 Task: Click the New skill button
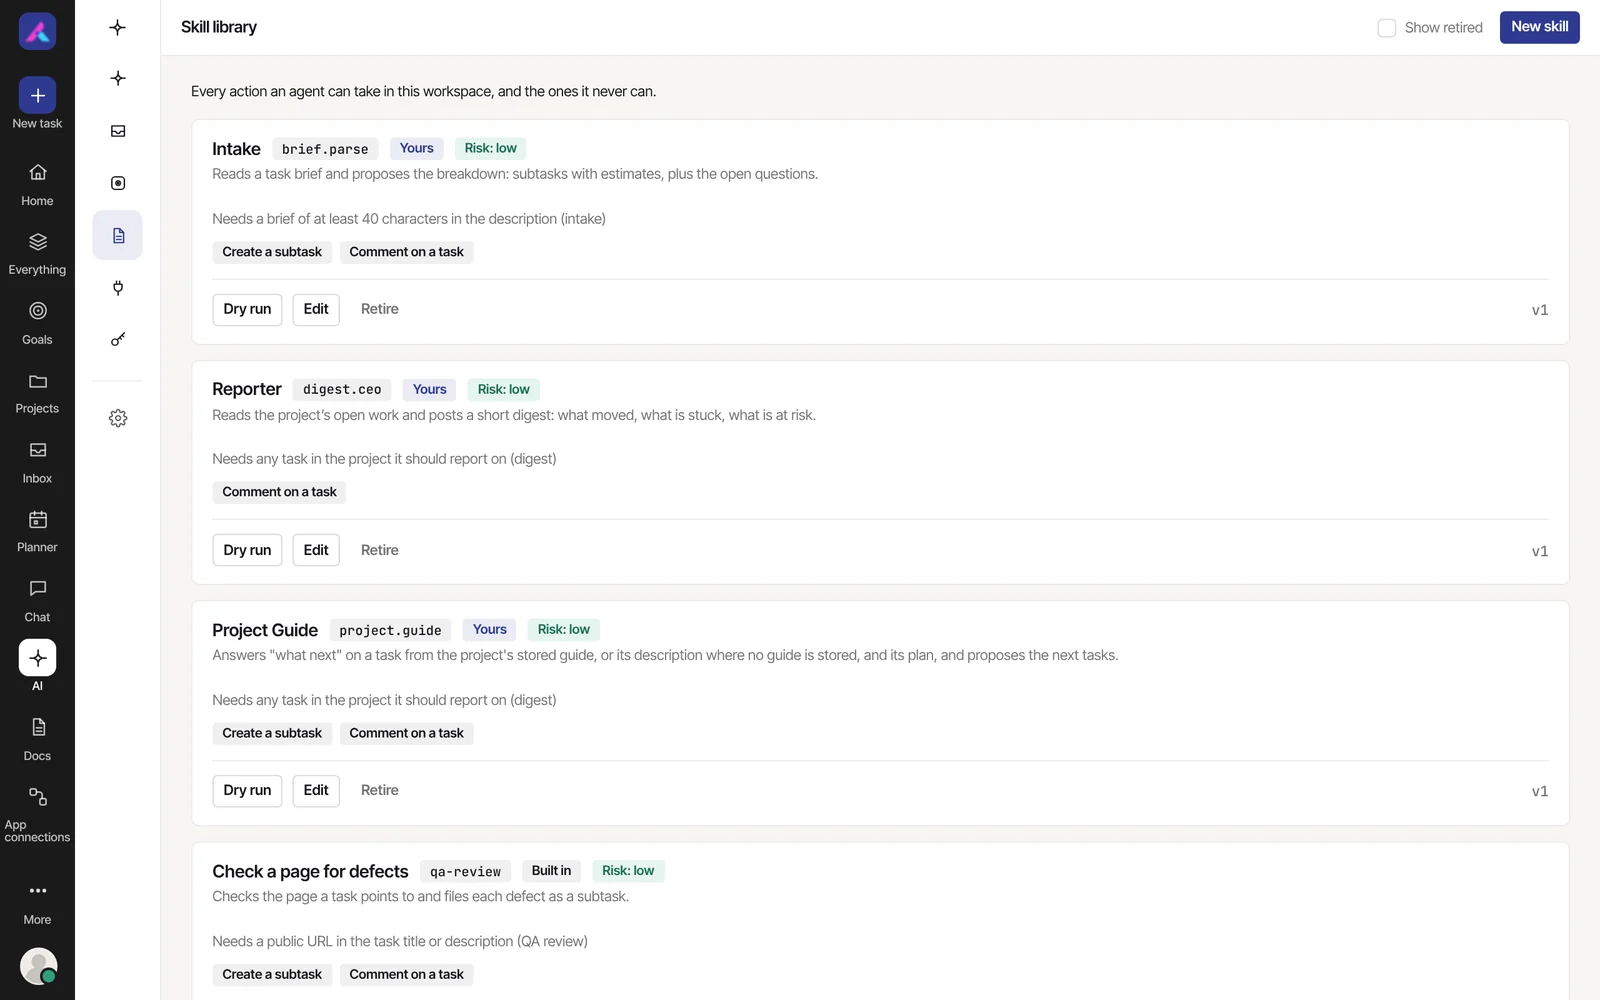tap(1539, 27)
